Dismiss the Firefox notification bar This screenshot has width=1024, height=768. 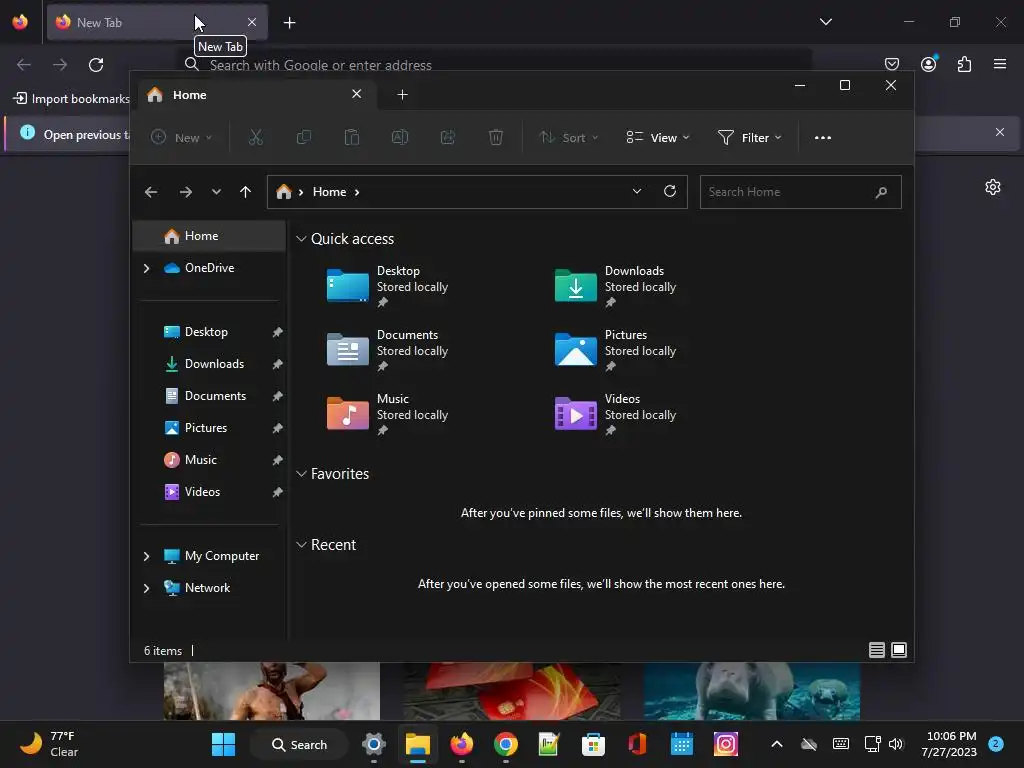1000,133
